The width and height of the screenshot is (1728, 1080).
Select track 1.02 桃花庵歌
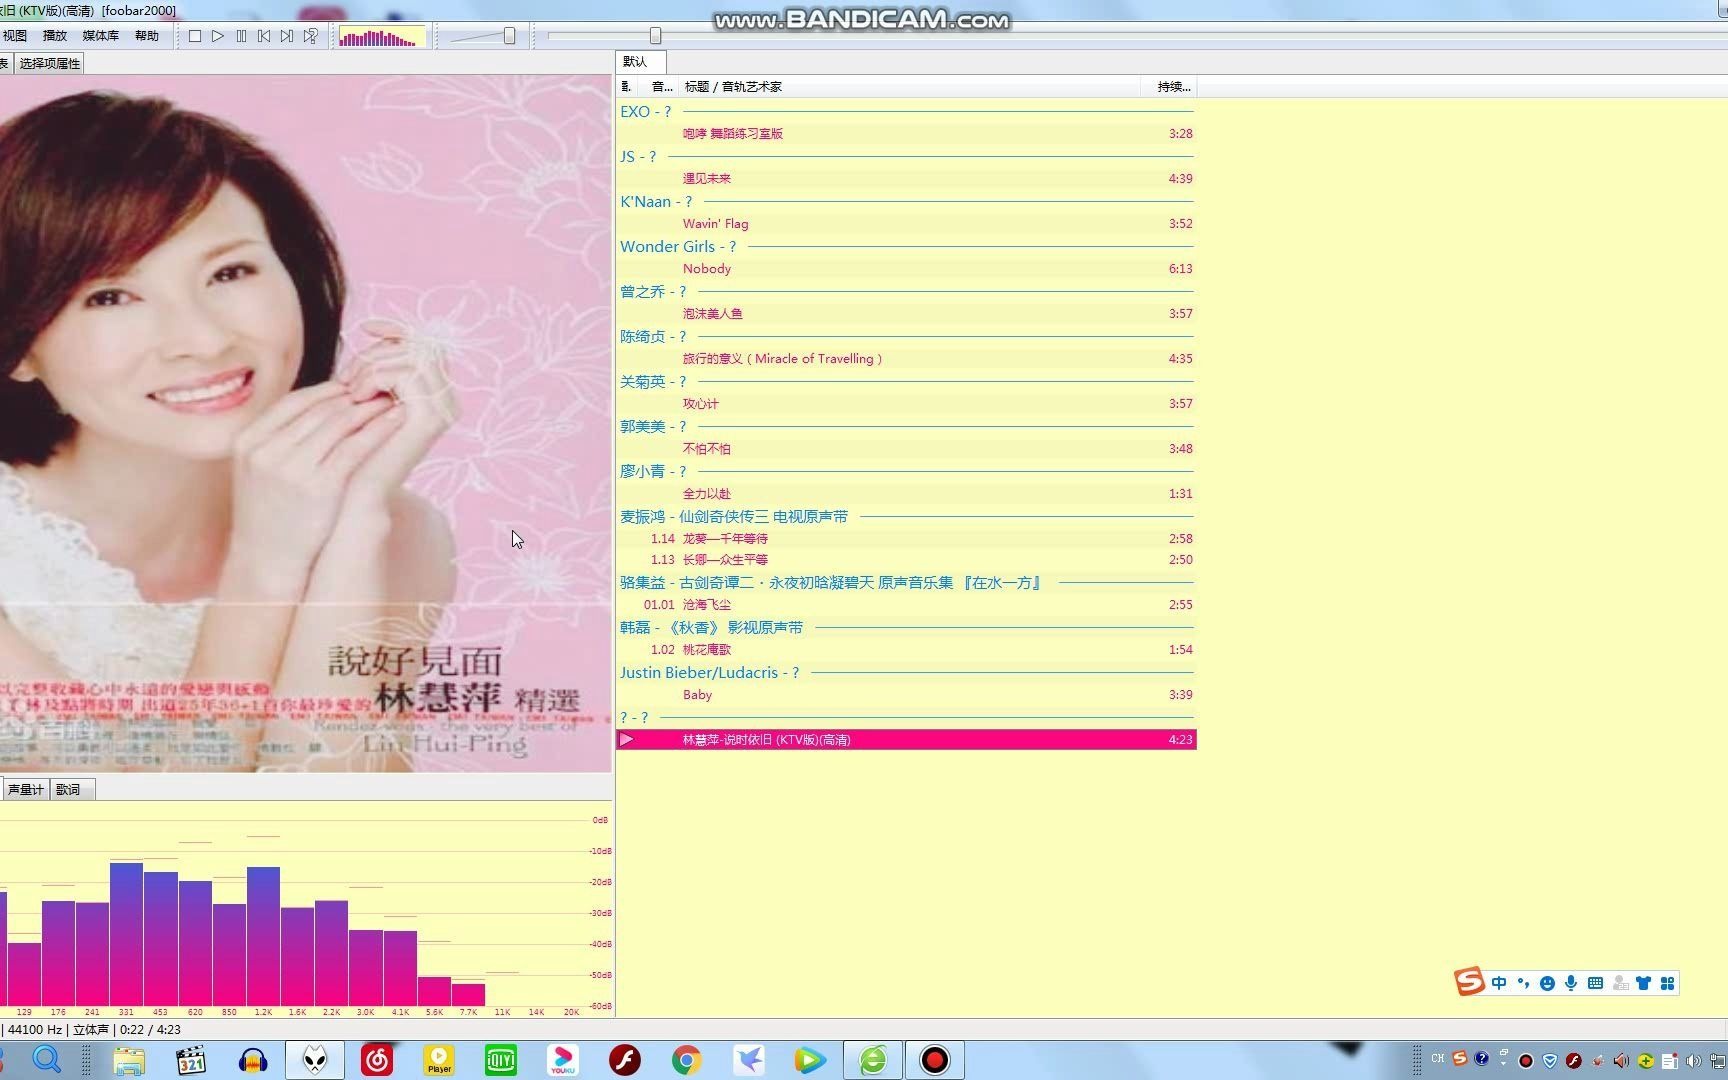[906, 650]
